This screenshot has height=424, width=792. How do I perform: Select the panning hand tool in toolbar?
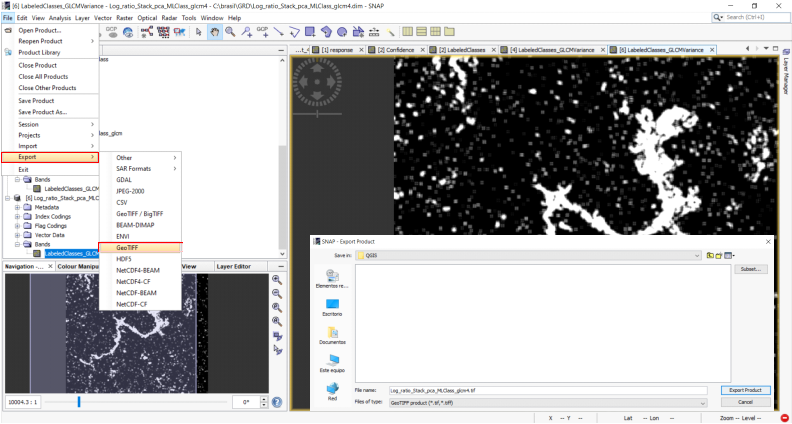pos(214,32)
